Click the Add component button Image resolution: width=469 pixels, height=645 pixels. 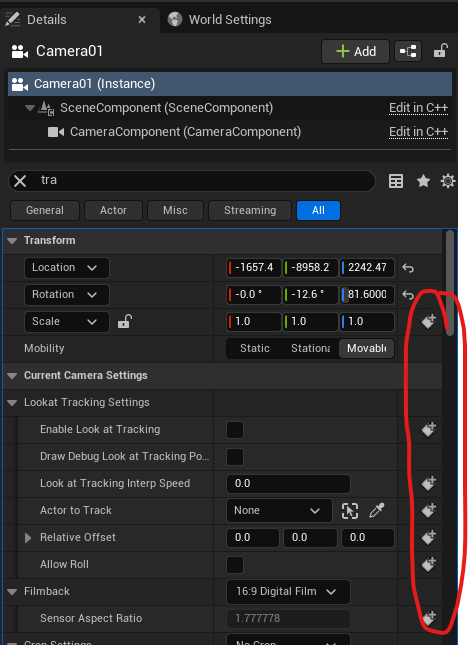point(355,51)
